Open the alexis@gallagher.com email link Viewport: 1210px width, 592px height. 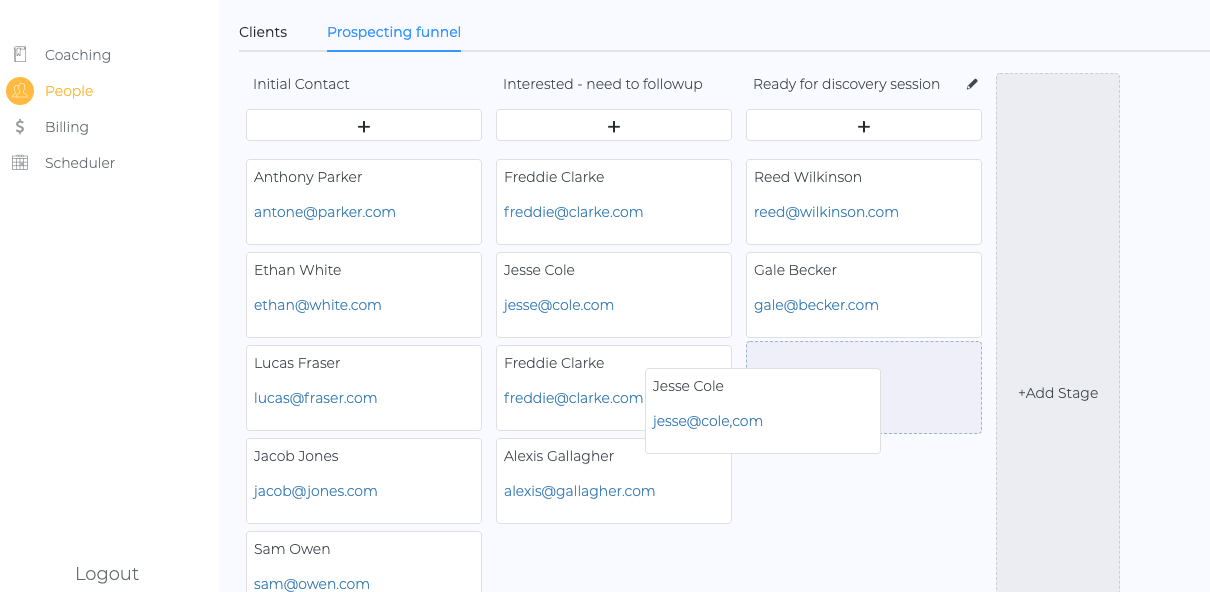[579, 491]
